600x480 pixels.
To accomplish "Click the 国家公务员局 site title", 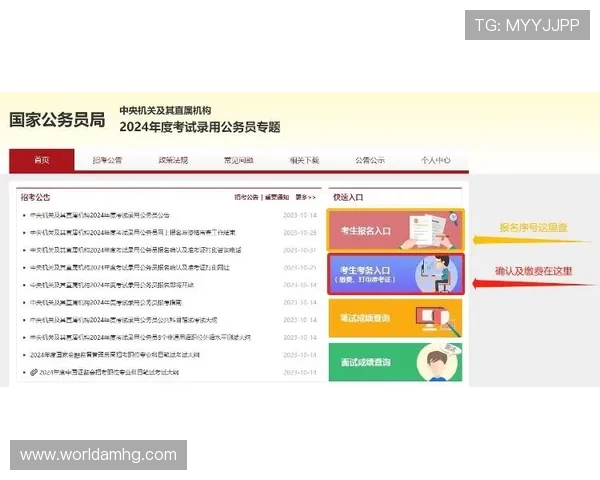I will (57, 120).
